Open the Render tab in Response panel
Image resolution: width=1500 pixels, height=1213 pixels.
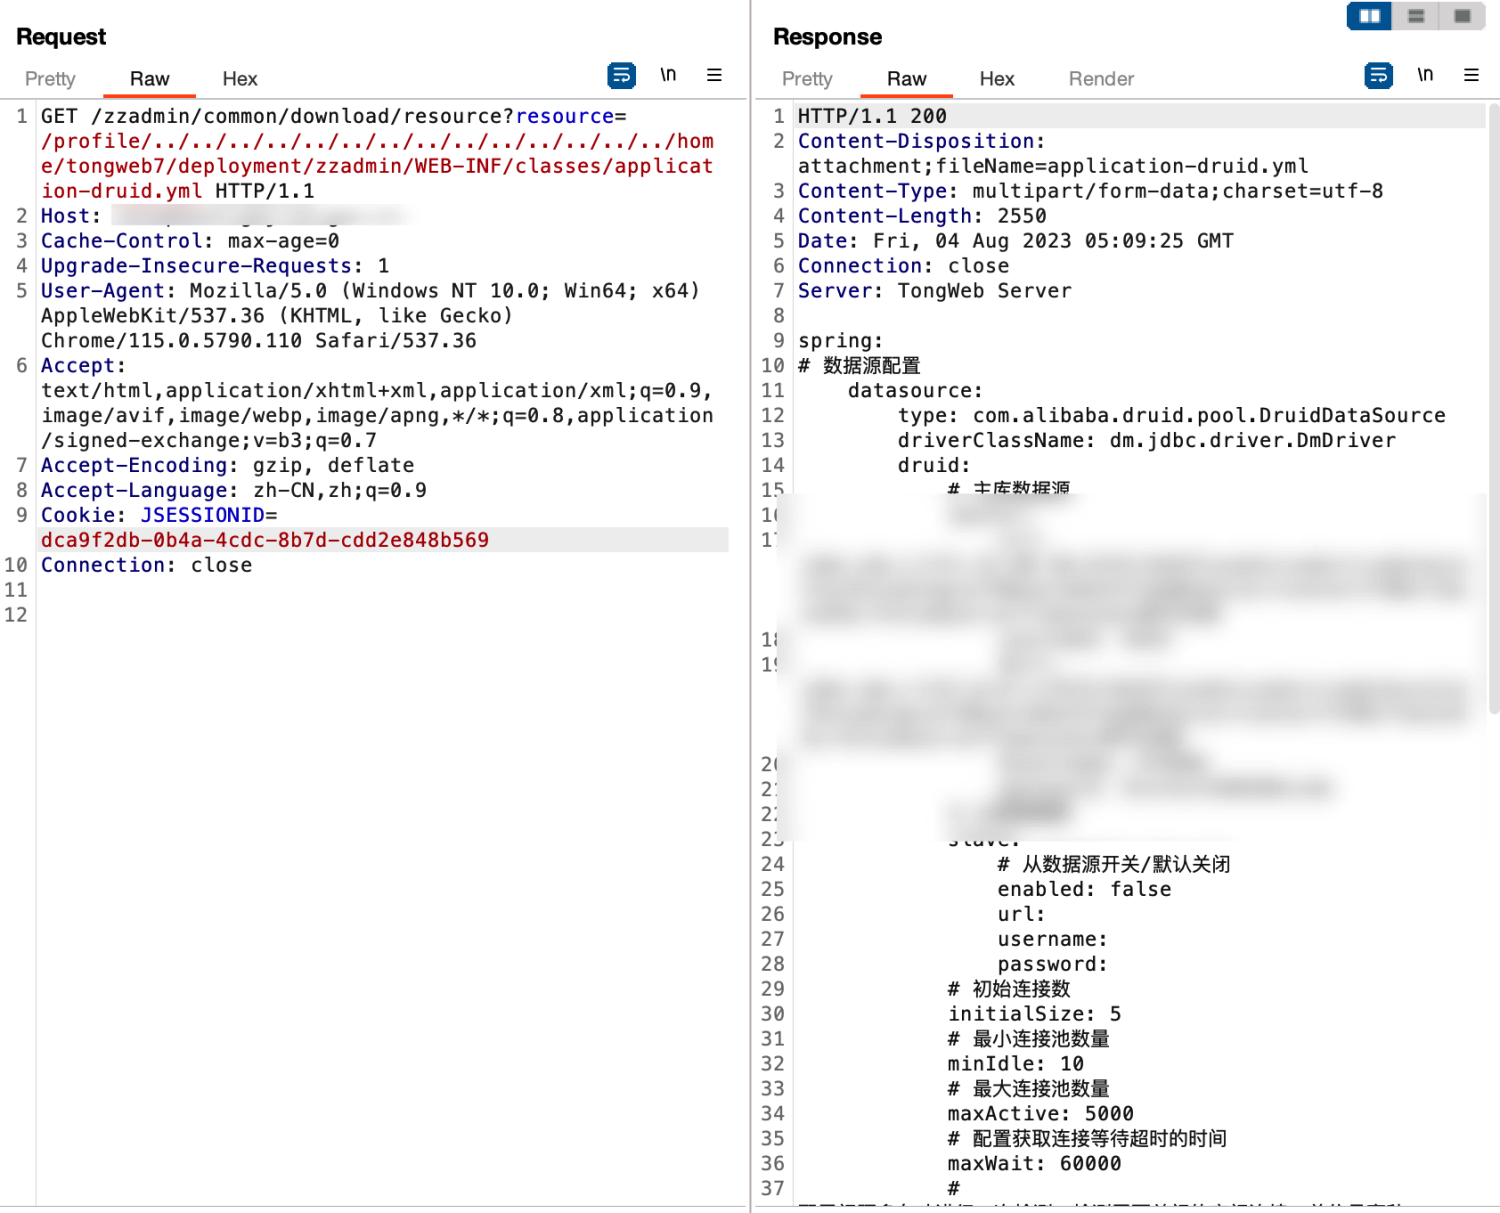(x=1101, y=79)
